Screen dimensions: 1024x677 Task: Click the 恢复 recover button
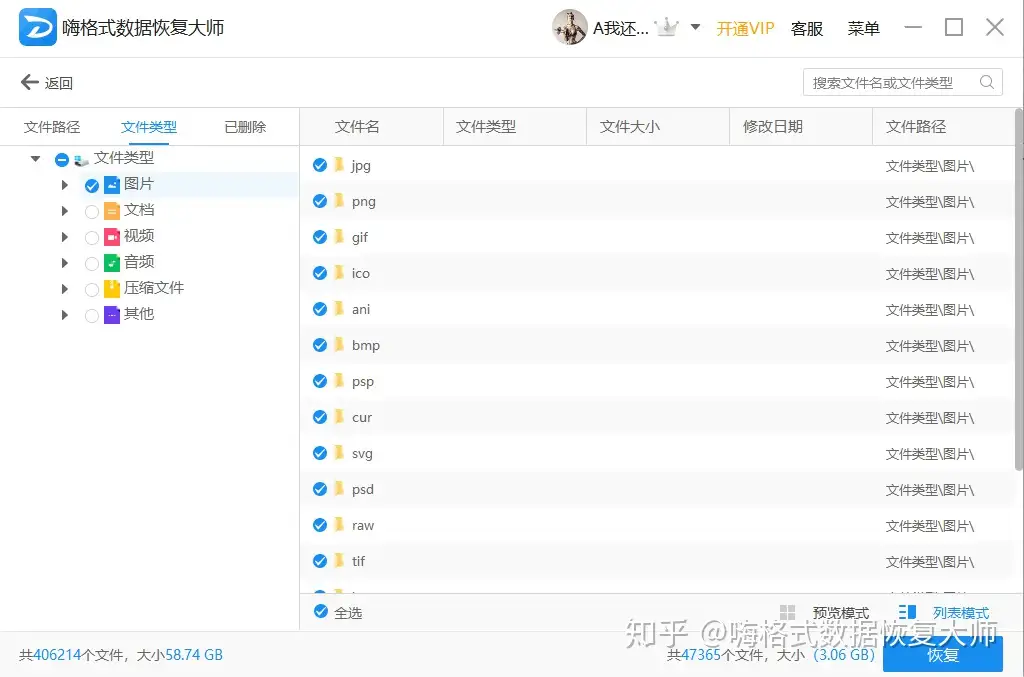click(942, 654)
